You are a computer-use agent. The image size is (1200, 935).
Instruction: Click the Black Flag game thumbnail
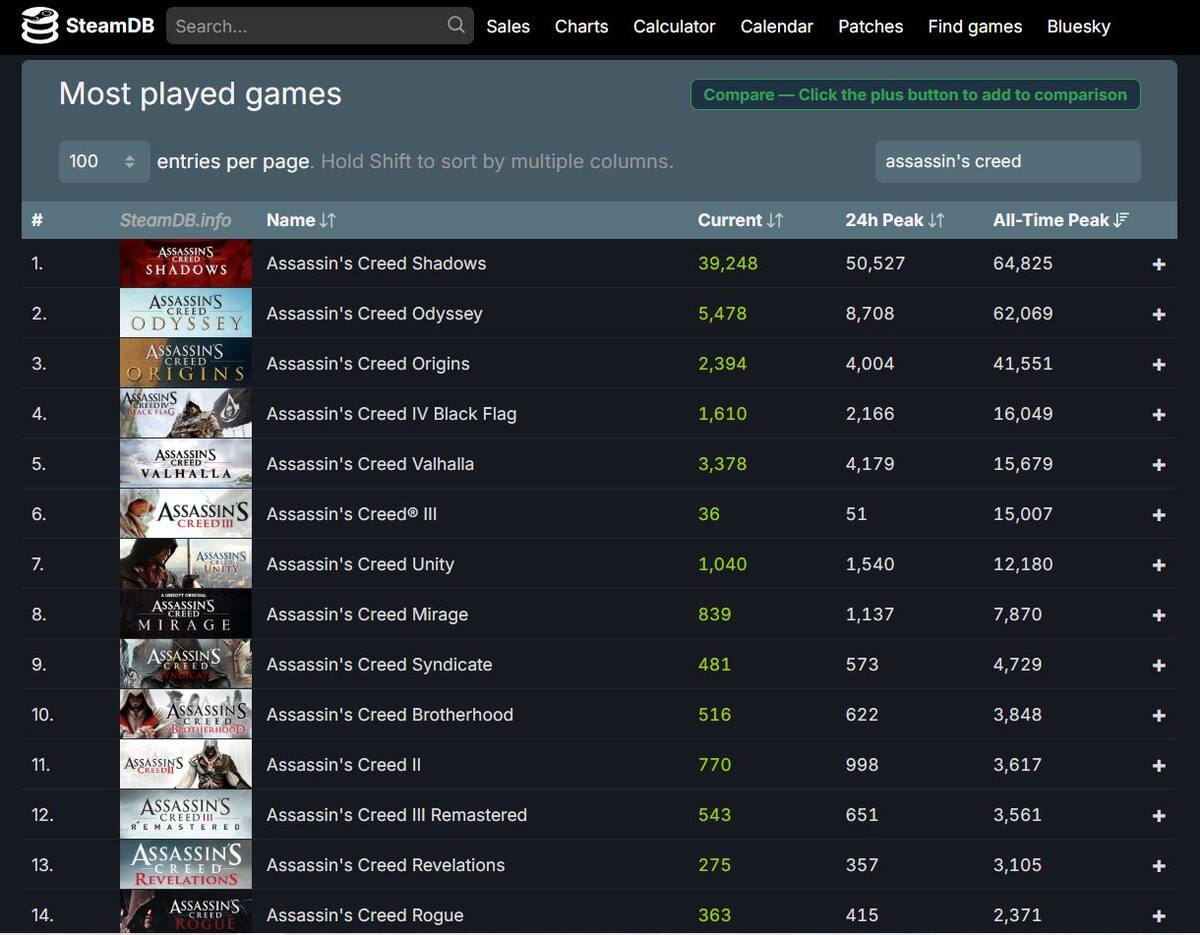pos(186,413)
